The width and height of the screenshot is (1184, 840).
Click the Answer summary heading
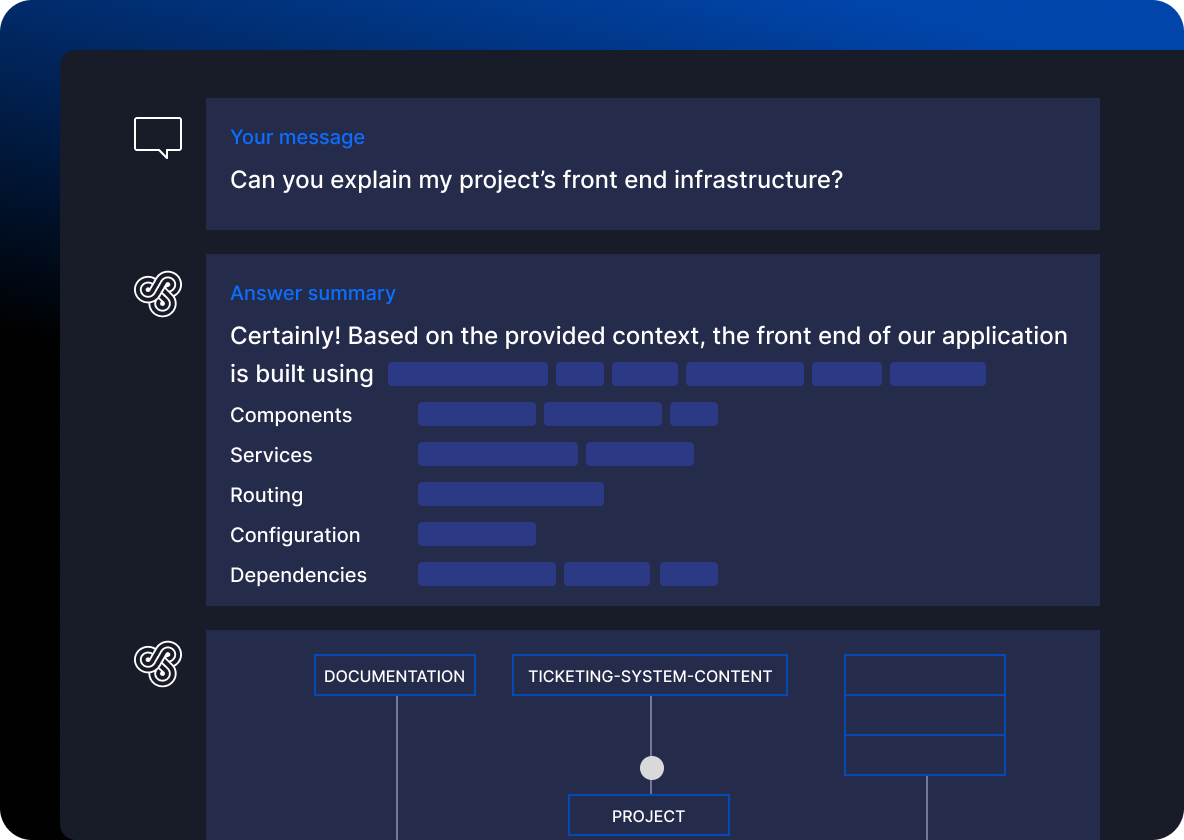coord(312,294)
